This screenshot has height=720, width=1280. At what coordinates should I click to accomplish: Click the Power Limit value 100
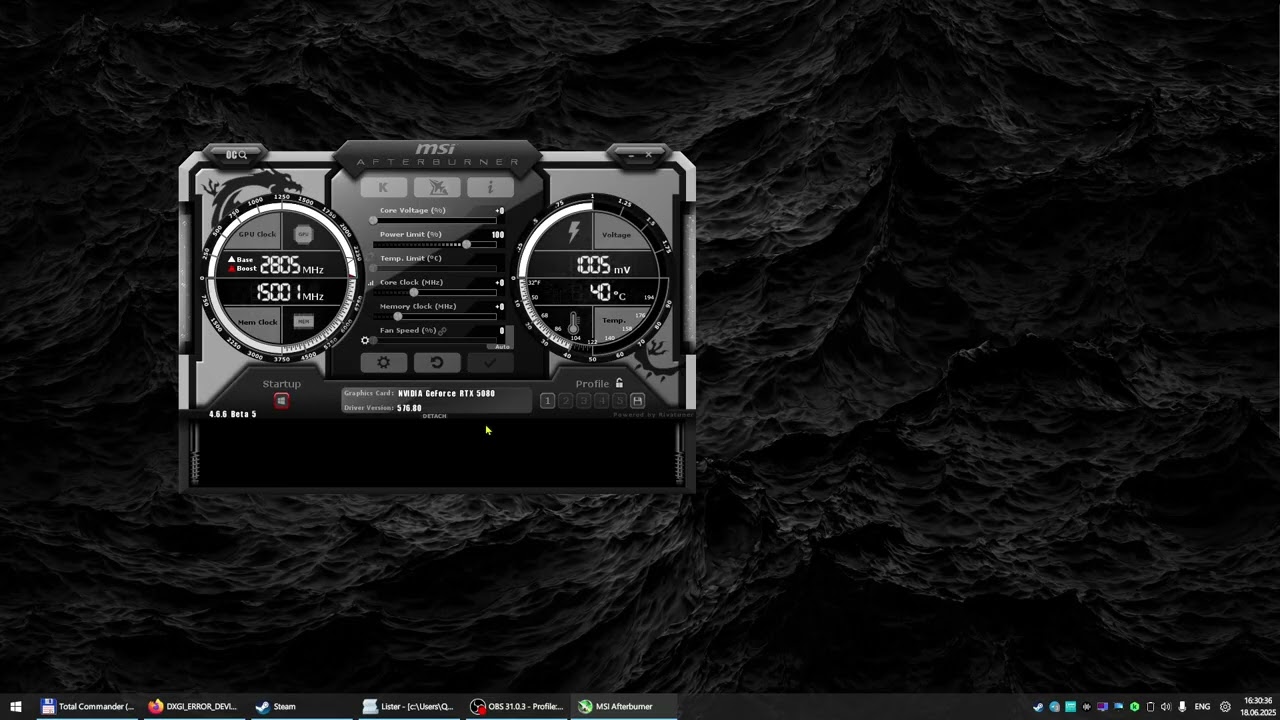pyautogui.click(x=498, y=235)
